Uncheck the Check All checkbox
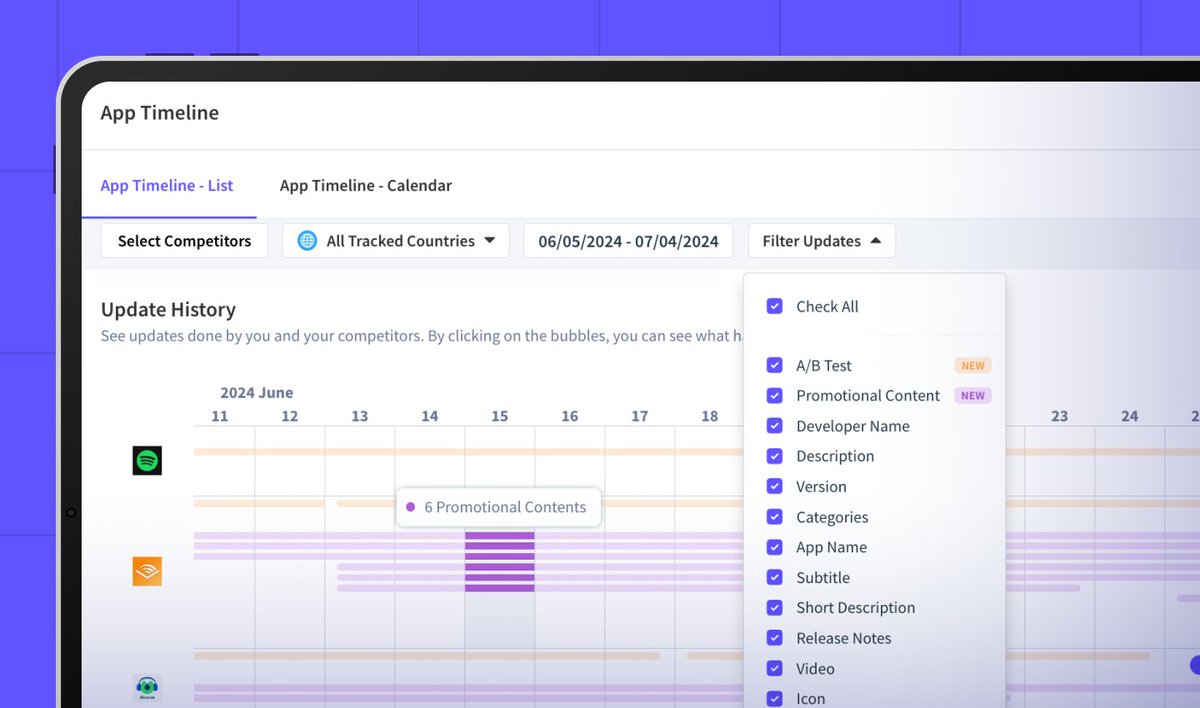 tap(774, 306)
